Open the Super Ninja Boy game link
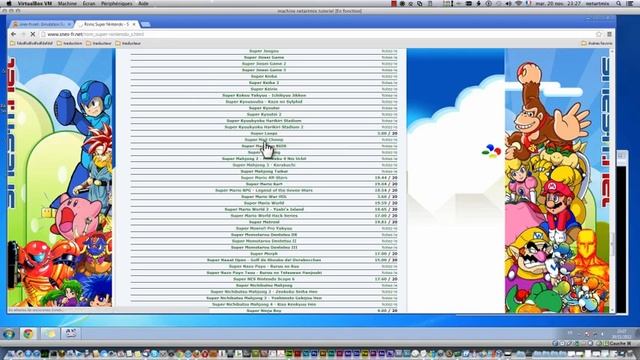Screen dimensions: 640x360 [x=264, y=311]
